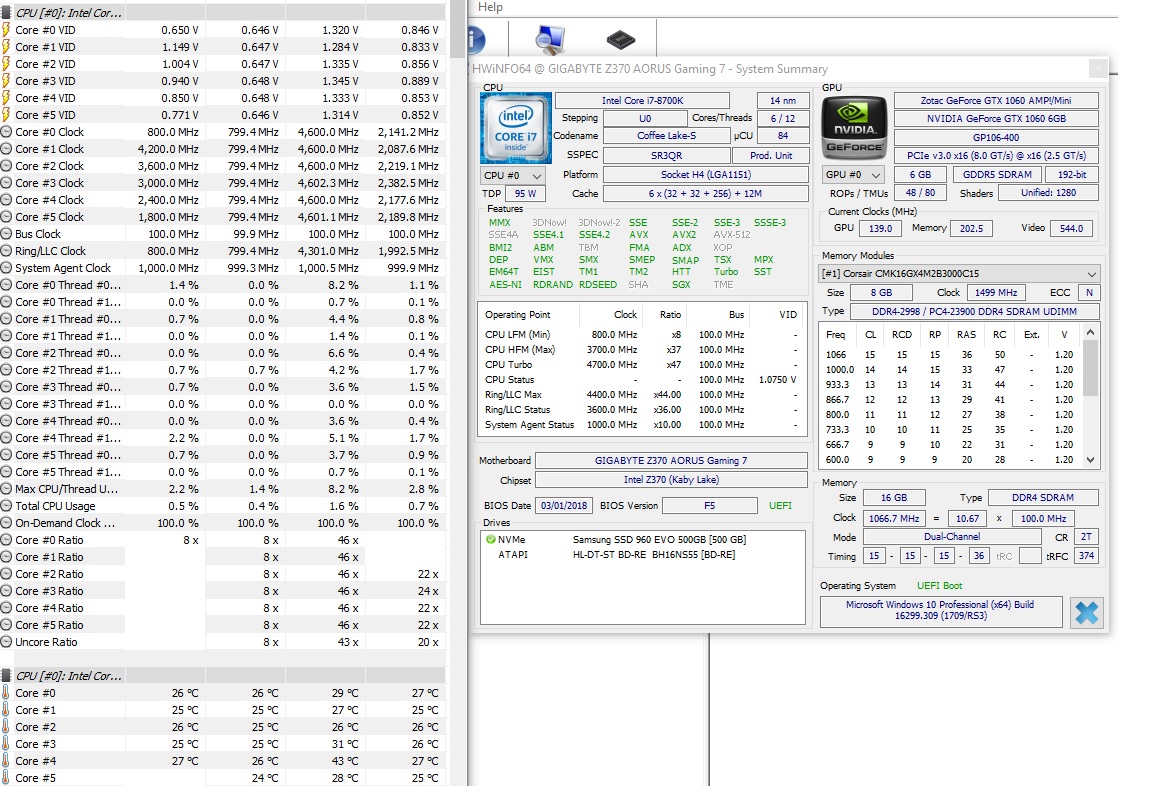The image size is (1152, 786).
Task: Select the CPU Turbo operating point row
Action: (x=642, y=364)
